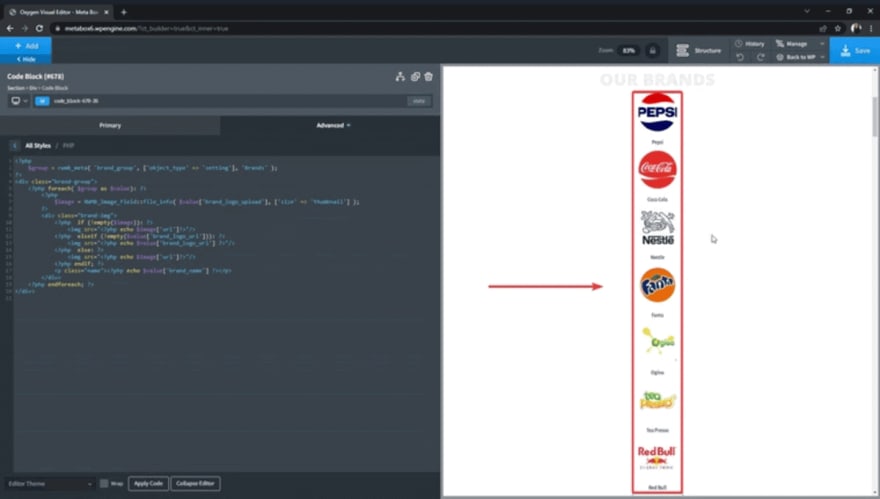
Task: Click the browser back arrow
Action: click(10, 28)
